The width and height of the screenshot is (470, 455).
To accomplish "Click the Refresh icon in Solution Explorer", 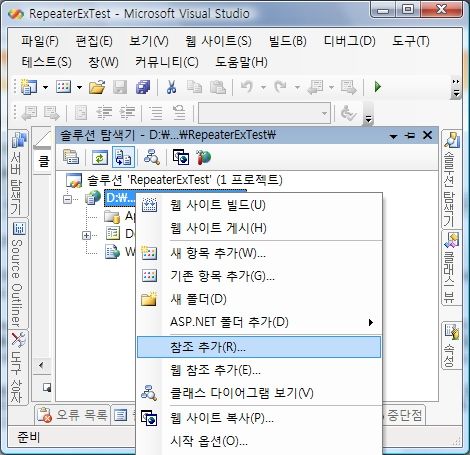I will 100,157.
